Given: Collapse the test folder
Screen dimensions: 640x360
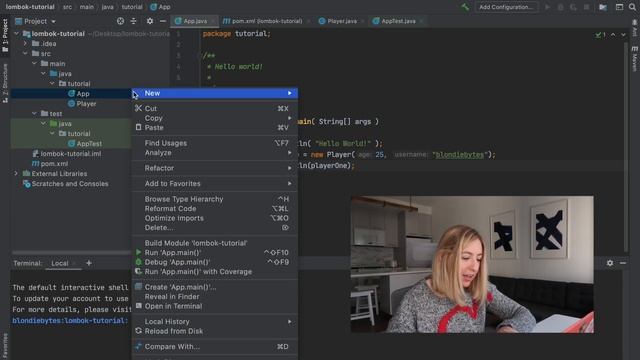Looking at the screenshot, I should click(x=34, y=113).
